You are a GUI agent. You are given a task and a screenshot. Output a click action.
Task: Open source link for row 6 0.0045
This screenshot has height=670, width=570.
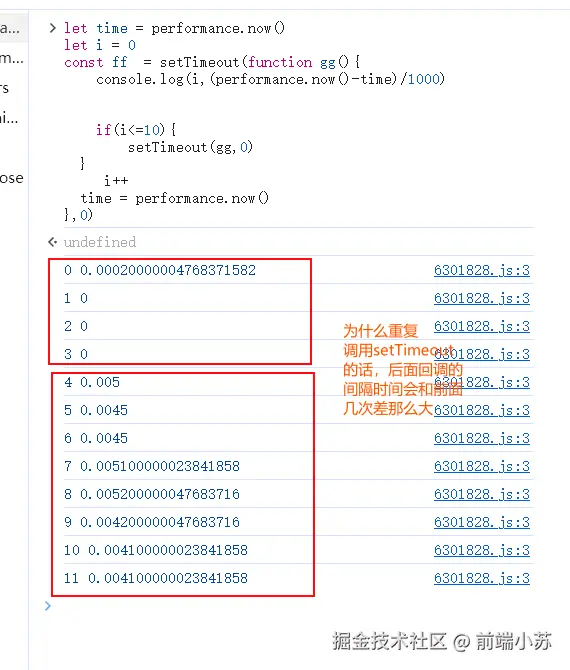coord(482,438)
